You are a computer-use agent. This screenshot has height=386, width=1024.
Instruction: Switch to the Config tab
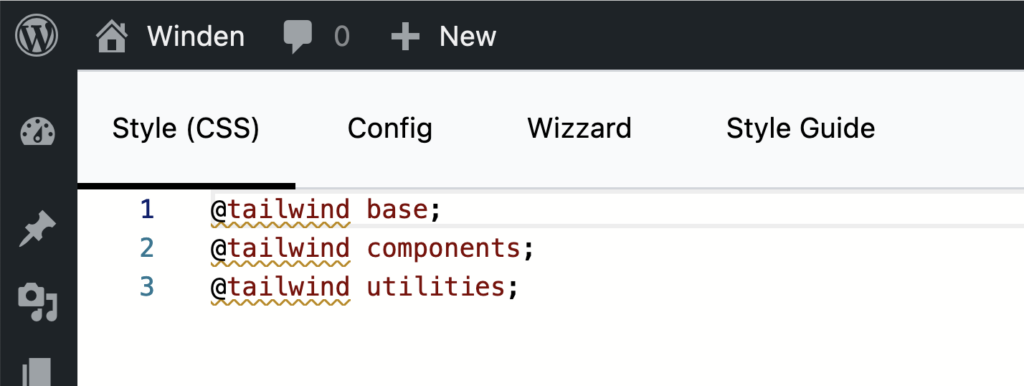coord(390,129)
